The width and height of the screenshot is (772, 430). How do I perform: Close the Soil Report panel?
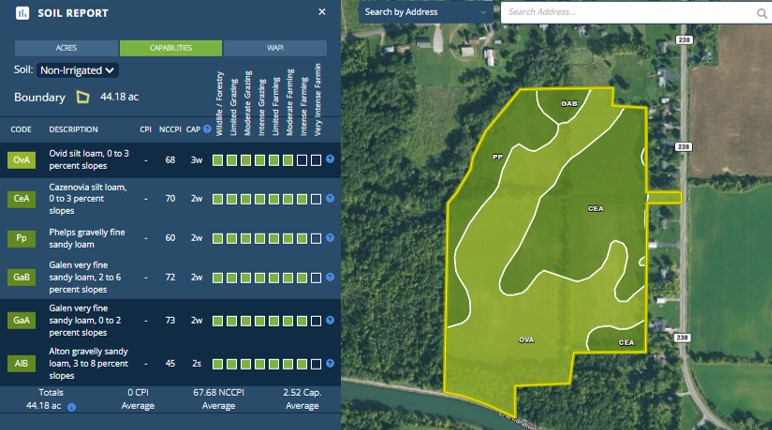[x=321, y=12]
